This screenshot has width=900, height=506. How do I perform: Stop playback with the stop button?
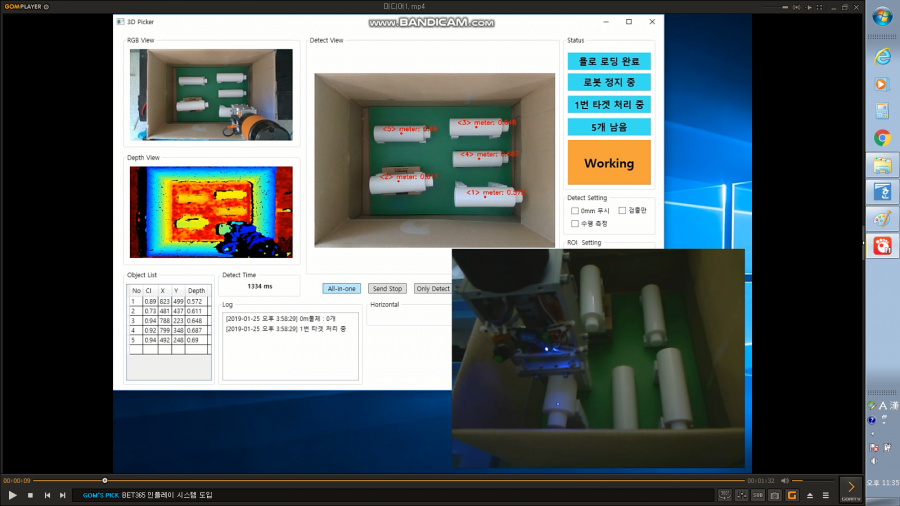(30, 495)
